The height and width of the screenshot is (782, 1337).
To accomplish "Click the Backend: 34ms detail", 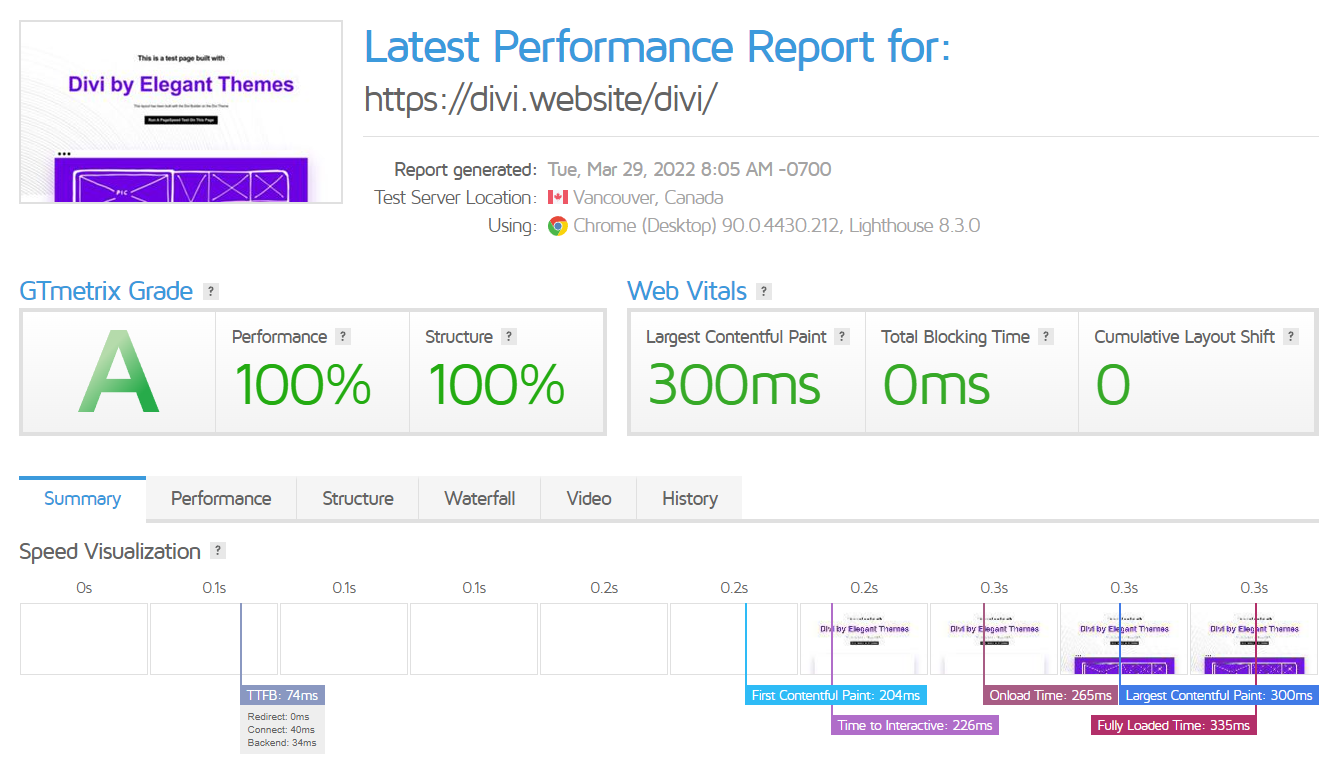I will [282, 743].
